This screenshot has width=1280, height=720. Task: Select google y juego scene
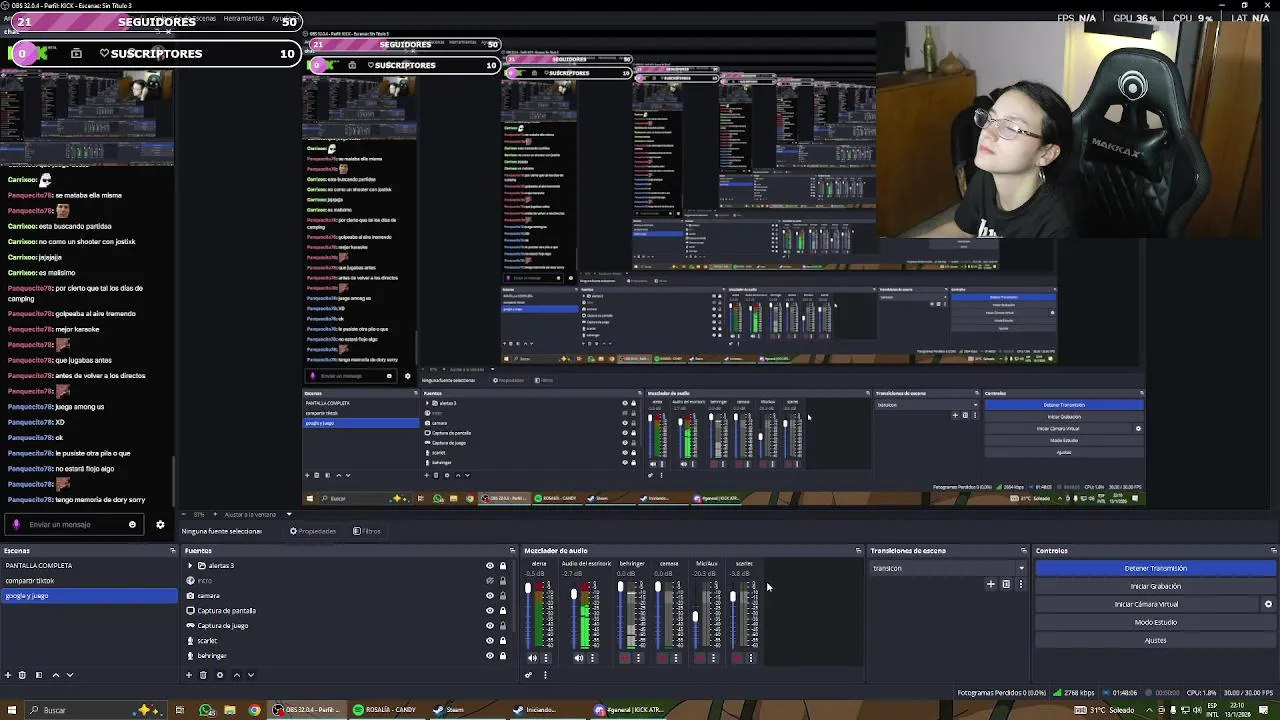point(89,596)
